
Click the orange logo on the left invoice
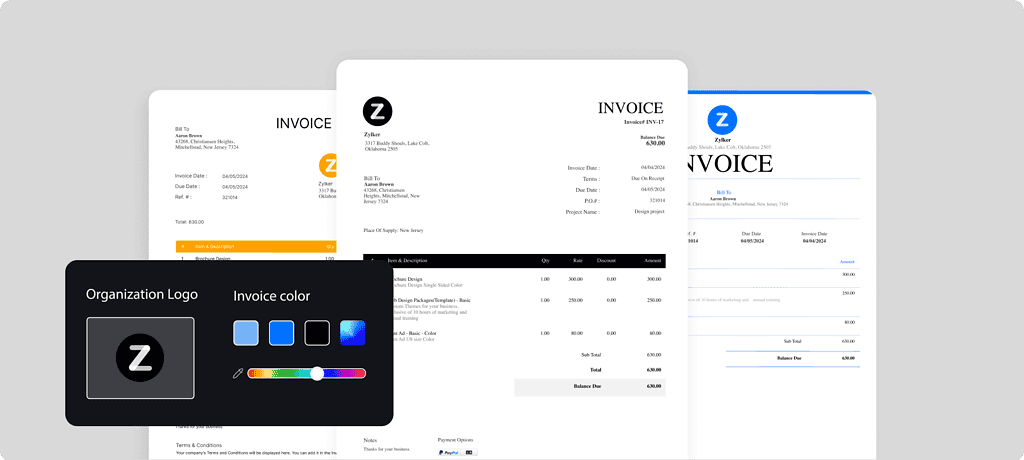click(328, 165)
